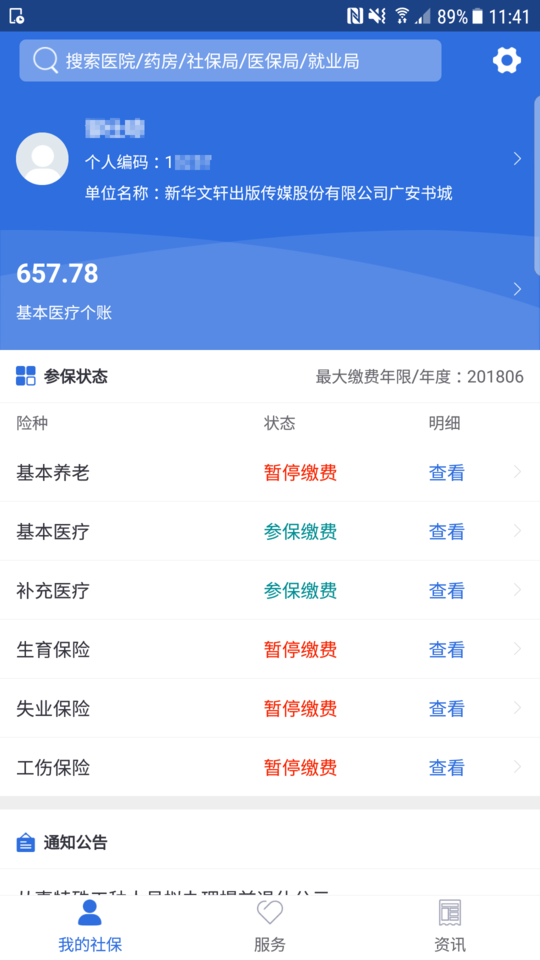Tap the 基本医疗个账 label

click(x=64, y=313)
